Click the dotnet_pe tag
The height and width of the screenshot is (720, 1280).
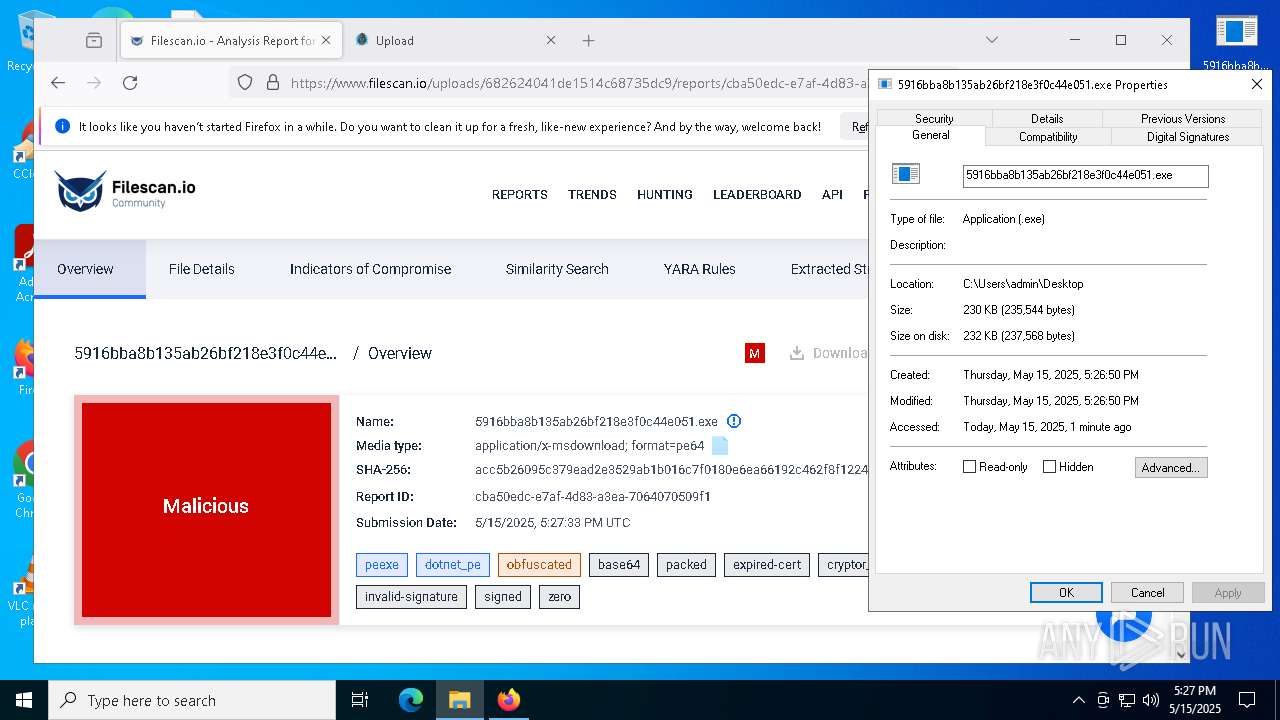click(x=453, y=565)
